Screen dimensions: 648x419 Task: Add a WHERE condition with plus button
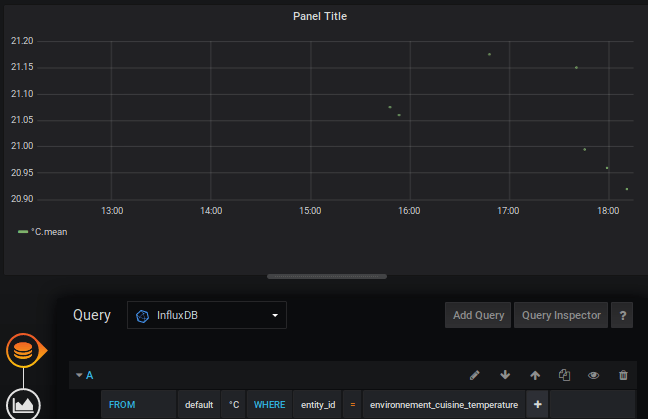coord(537,404)
